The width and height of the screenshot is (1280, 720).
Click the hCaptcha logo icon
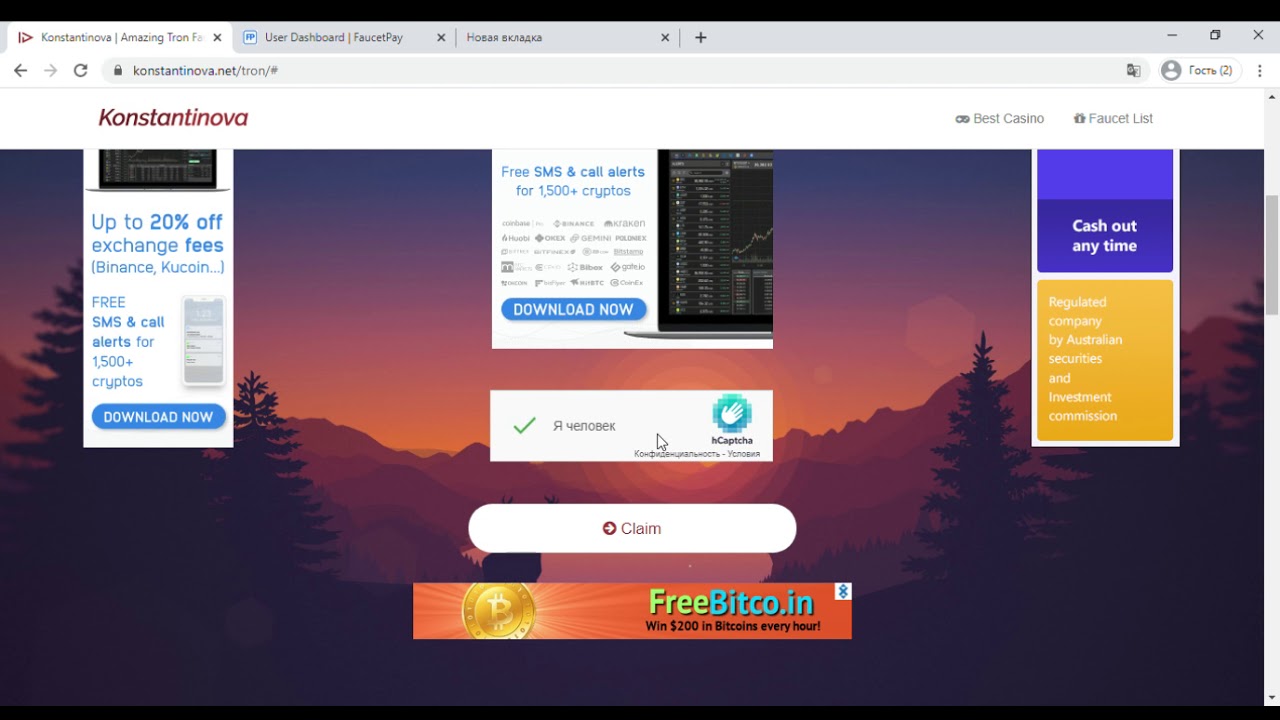(x=732, y=414)
